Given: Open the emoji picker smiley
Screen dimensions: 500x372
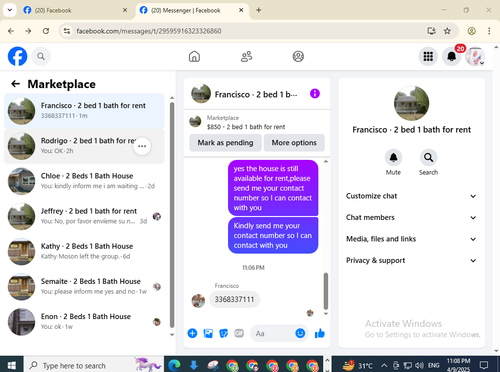Looking at the screenshot, I should 300,333.
